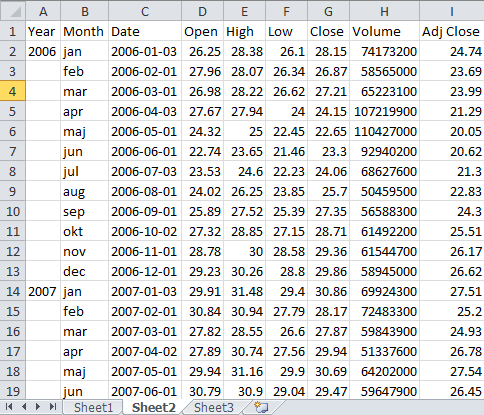Viewport: 484px width, 415px height.
Task: Insert a new worksheet with the tab icon
Action: click(261, 407)
